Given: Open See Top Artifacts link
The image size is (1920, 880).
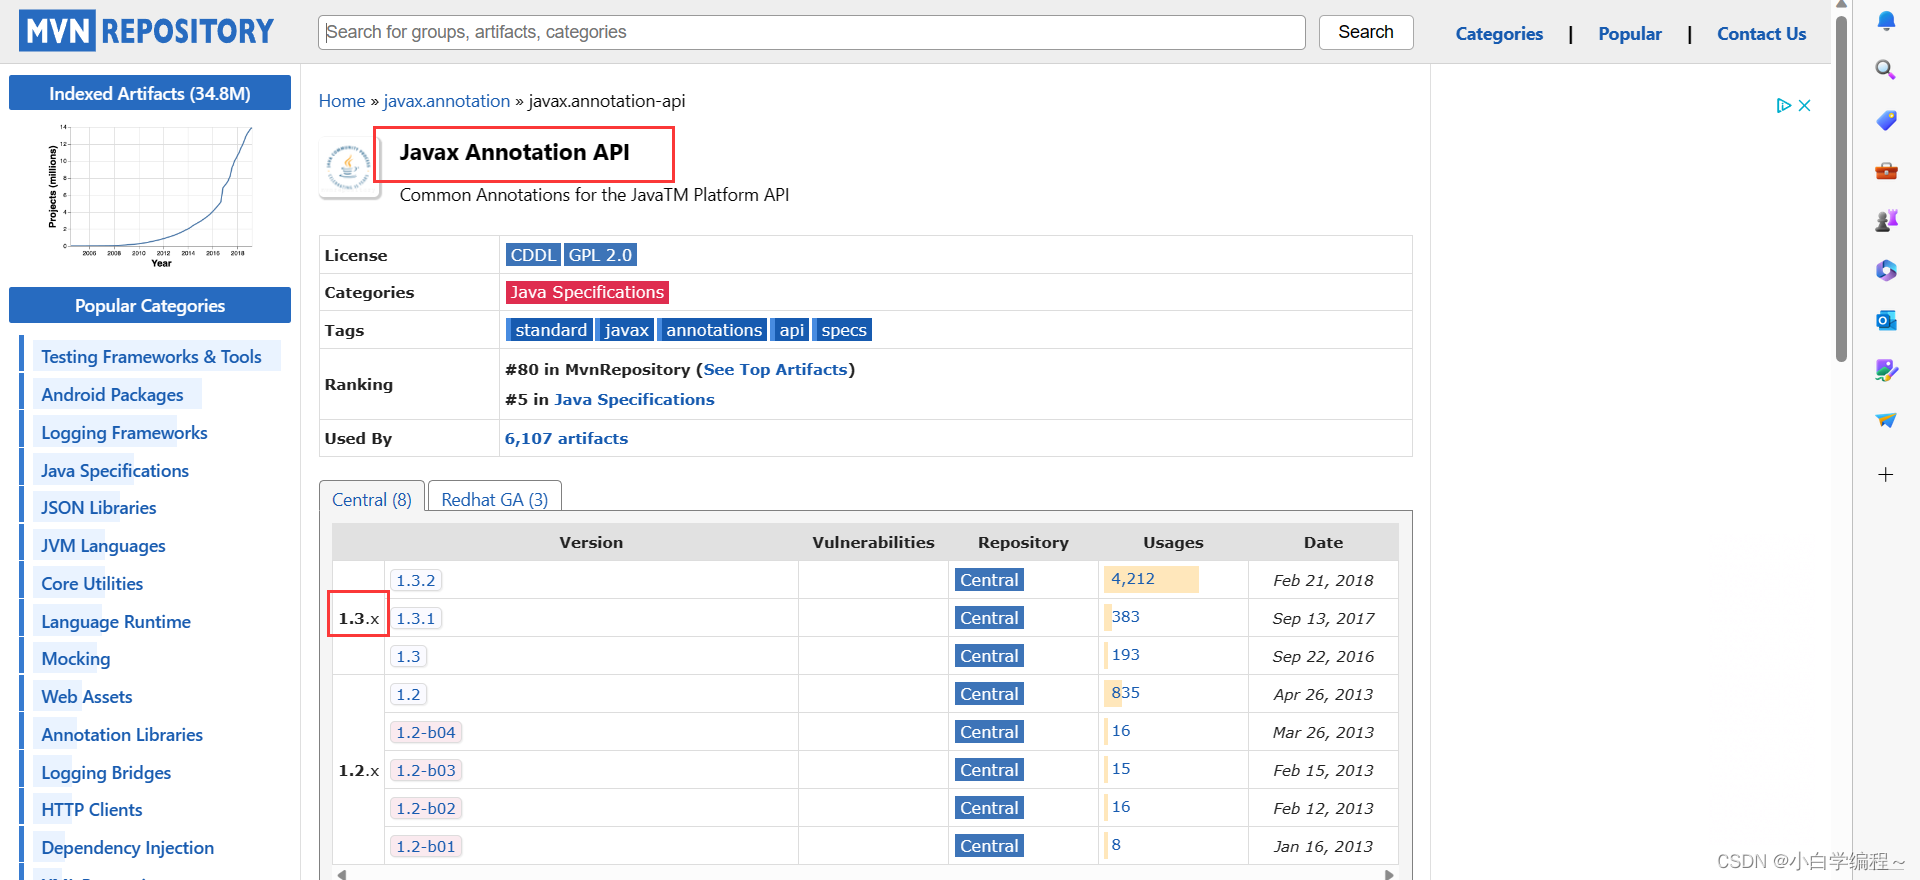Looking at the screenshot, I should (776, 369).
